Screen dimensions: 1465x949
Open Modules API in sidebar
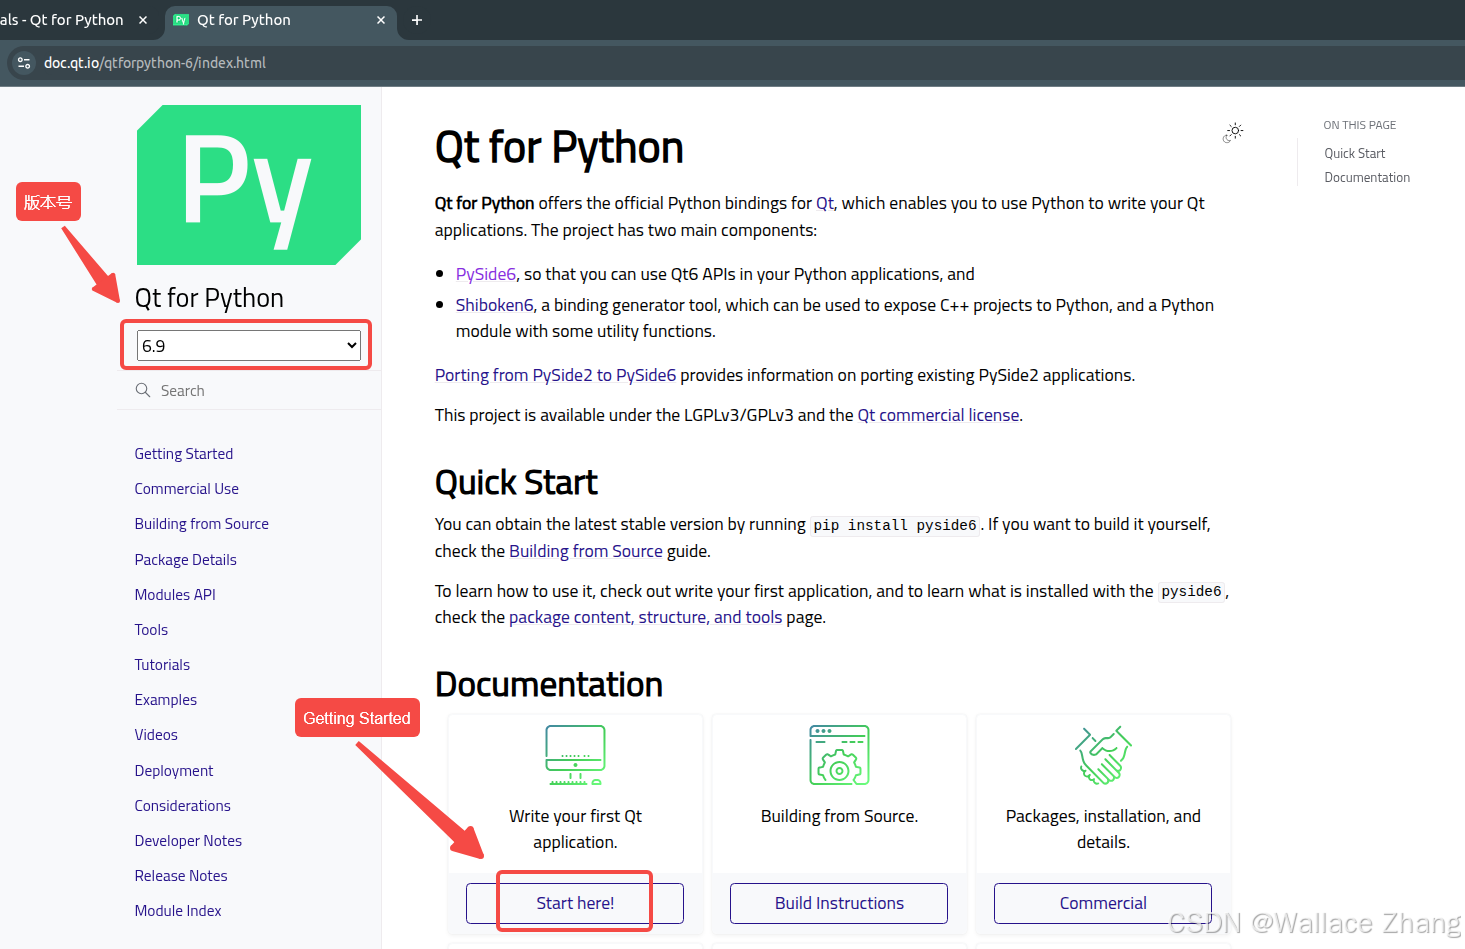(175, 595)
